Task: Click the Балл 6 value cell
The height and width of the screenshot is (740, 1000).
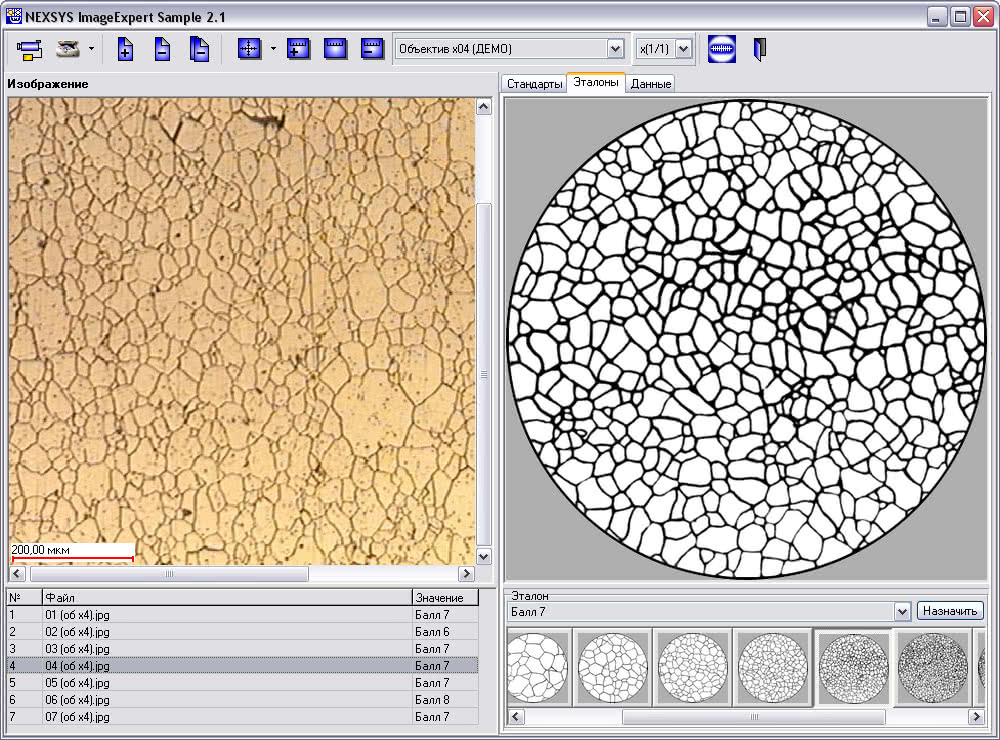Action: (x=445, y=632)
